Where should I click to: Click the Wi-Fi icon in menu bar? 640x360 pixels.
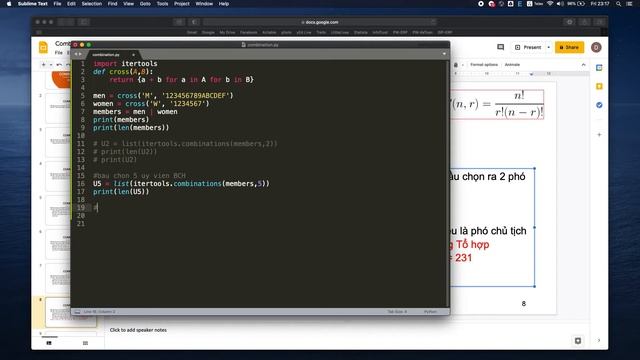point(550,4)
